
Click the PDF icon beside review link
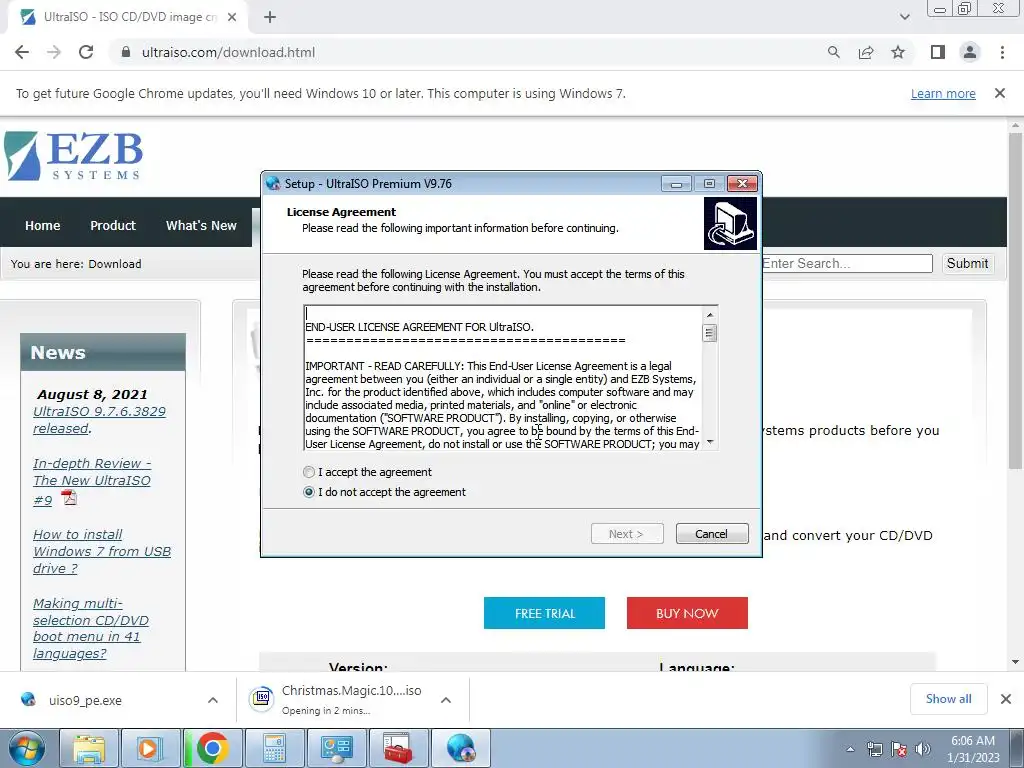69,498
